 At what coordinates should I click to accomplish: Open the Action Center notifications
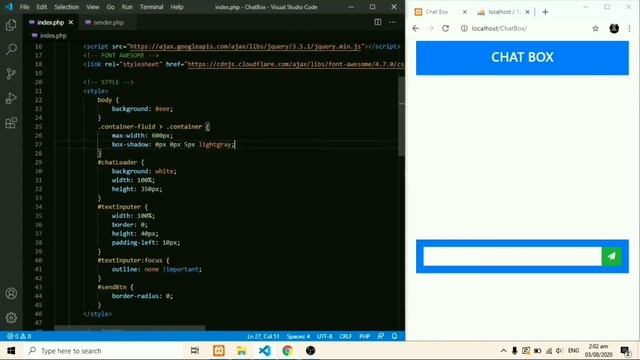625,351
